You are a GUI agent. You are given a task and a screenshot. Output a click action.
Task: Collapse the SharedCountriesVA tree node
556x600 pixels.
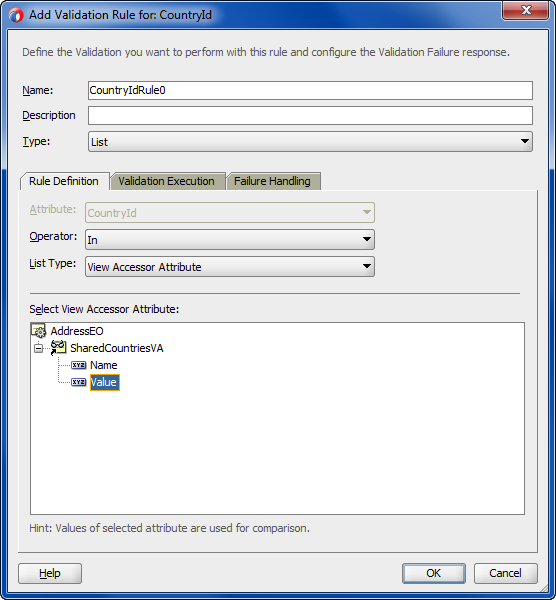[38, 348]
